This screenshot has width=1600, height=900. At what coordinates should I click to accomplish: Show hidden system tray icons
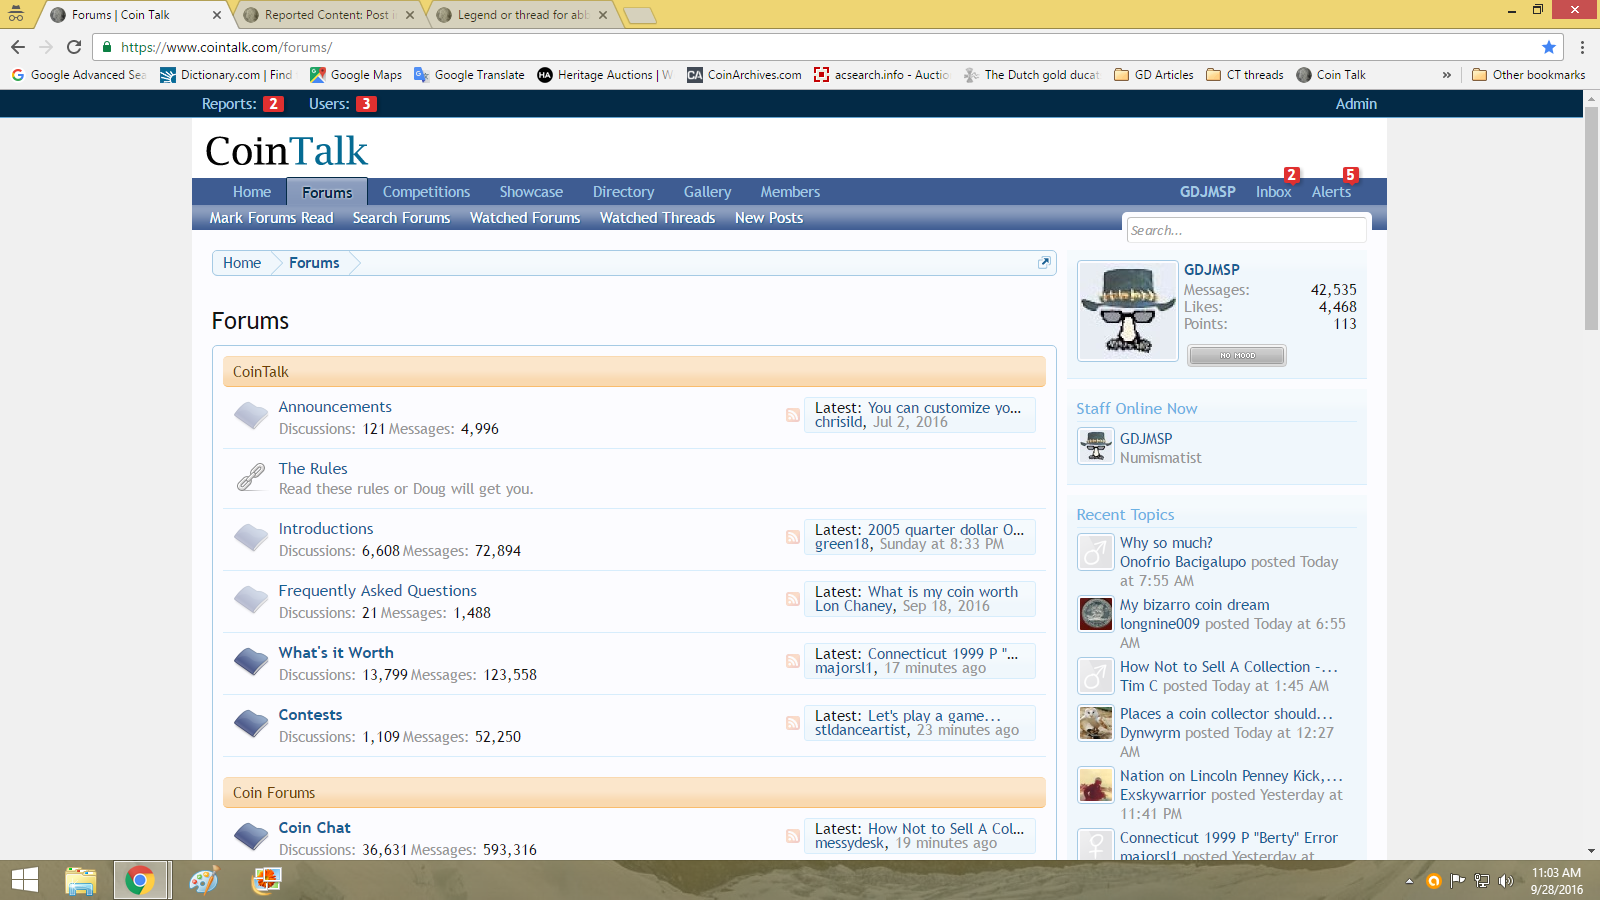[1409, 881]
